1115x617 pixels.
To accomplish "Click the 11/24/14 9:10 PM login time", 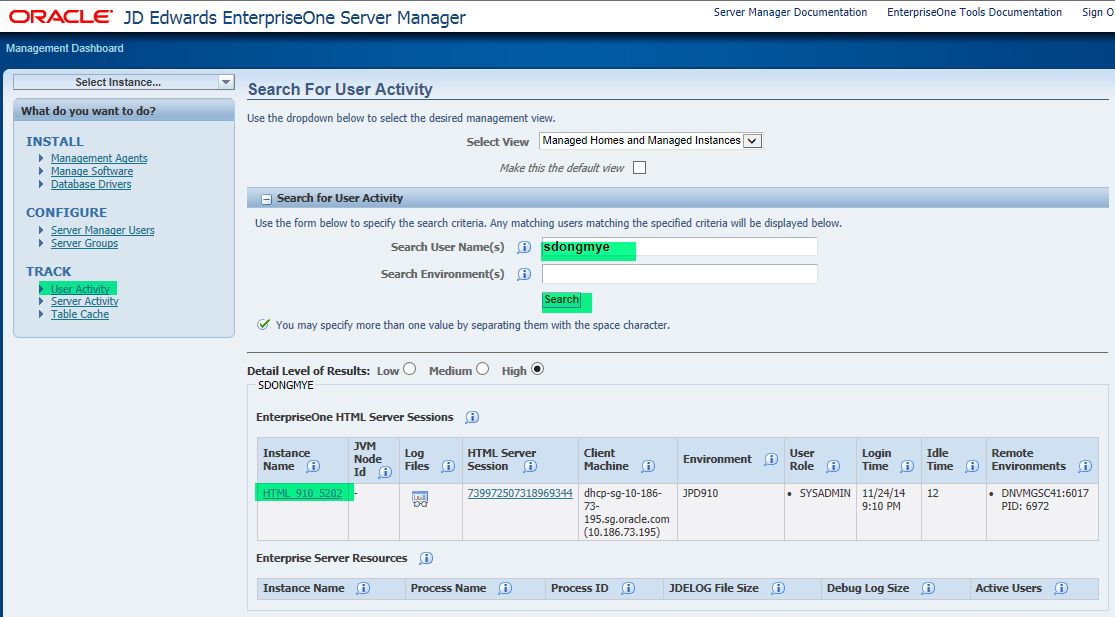I will coord(884,500).
